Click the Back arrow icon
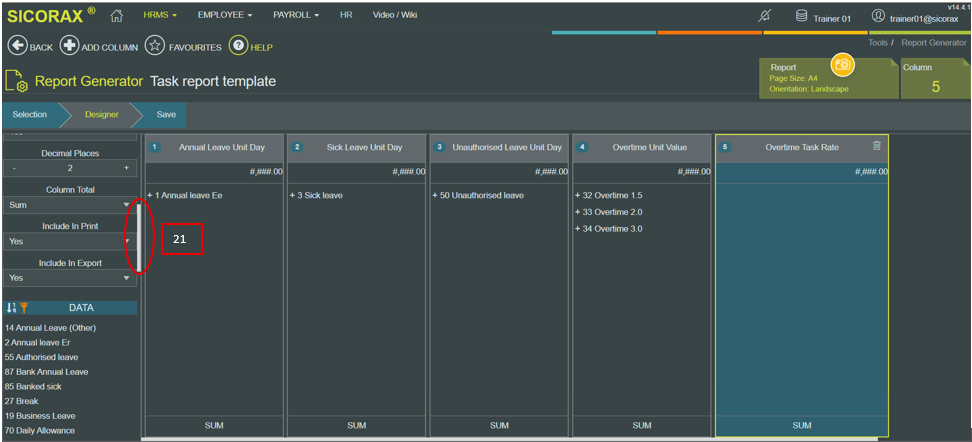The height and width of the screenshot is (442, 972). tap(17, 46)
